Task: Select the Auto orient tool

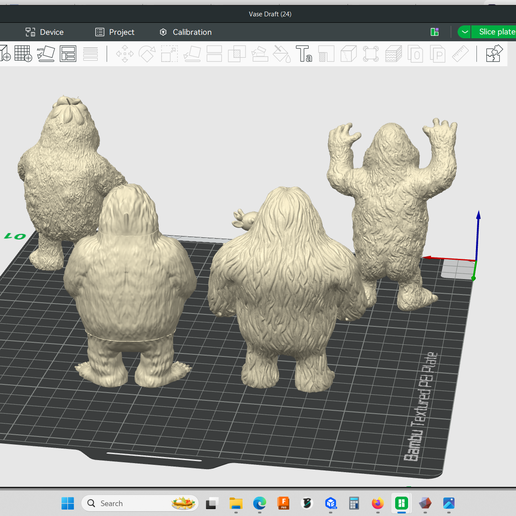Action: [x=46, y=54]
